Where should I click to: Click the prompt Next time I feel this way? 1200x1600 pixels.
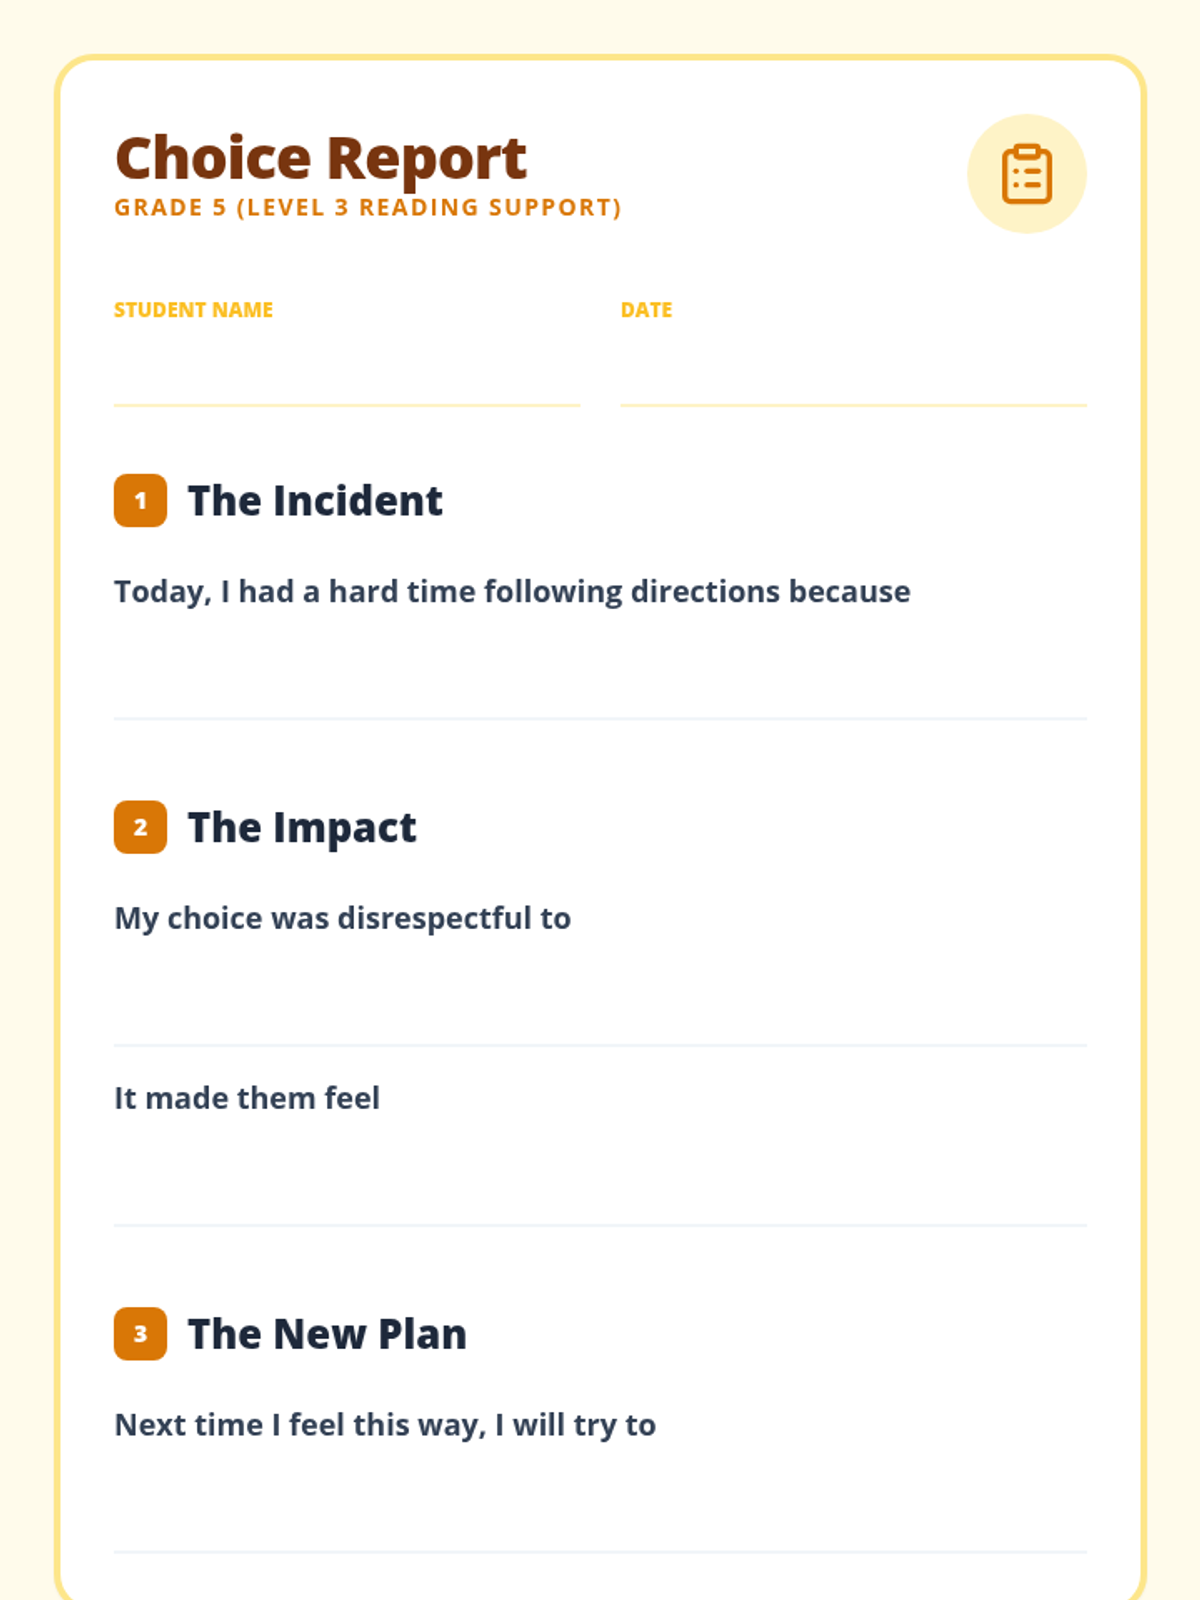(x=385, y=1426)
